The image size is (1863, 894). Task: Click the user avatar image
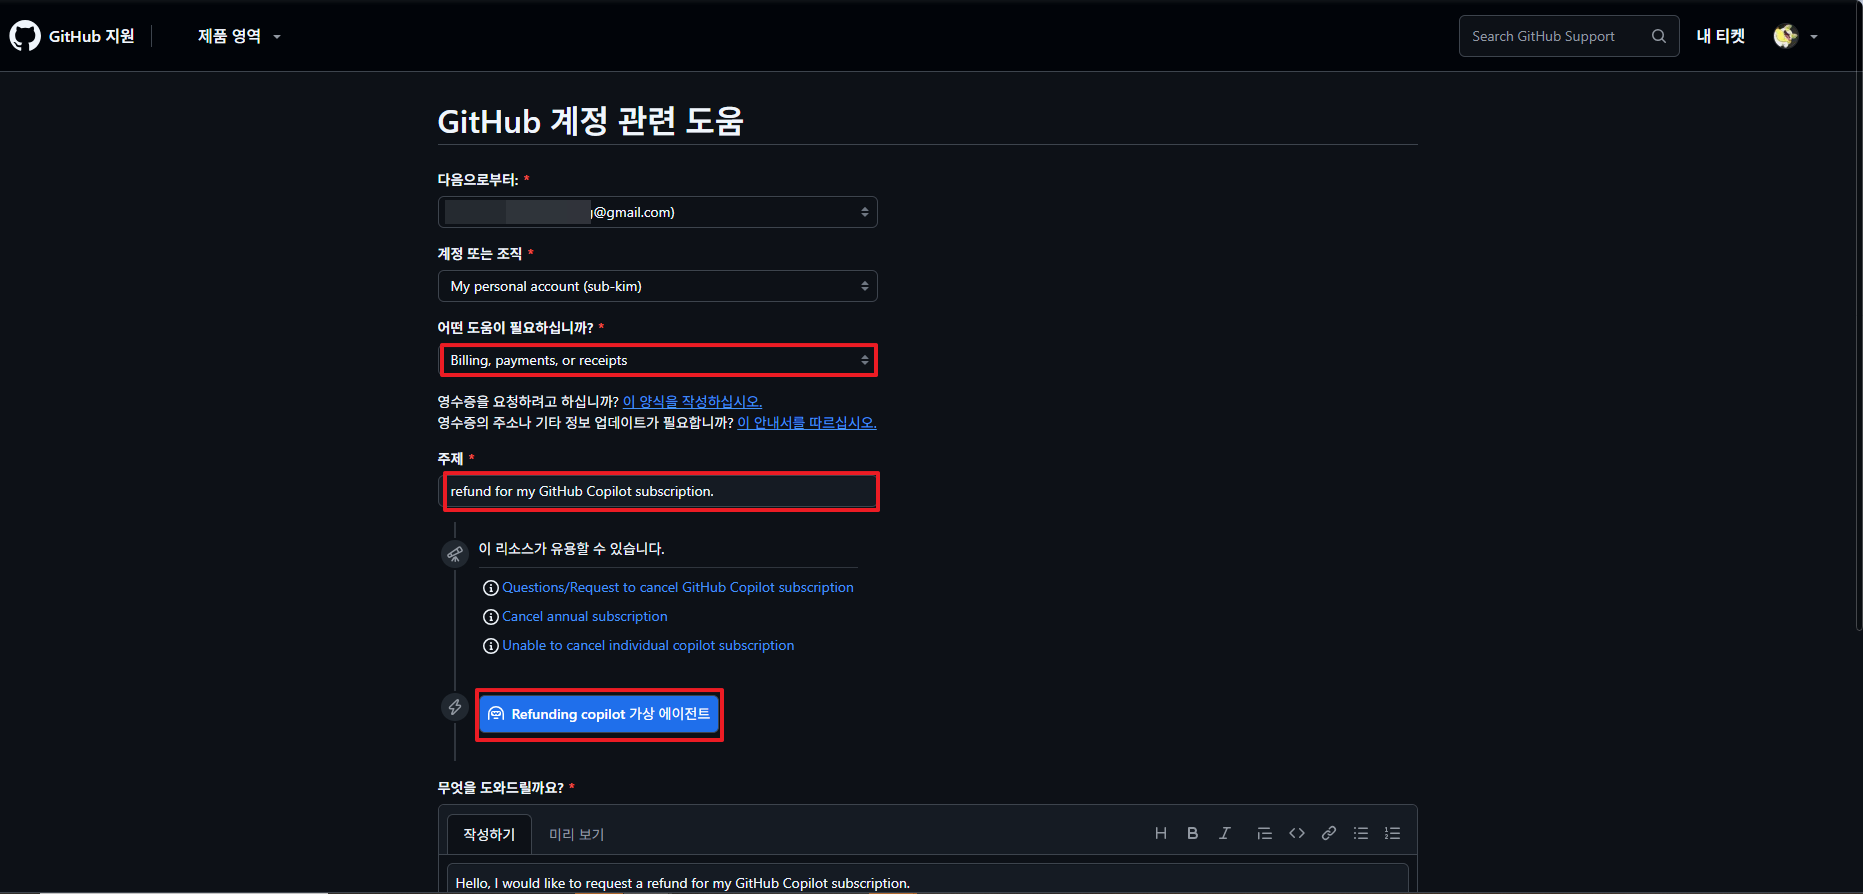(1786, 36)
